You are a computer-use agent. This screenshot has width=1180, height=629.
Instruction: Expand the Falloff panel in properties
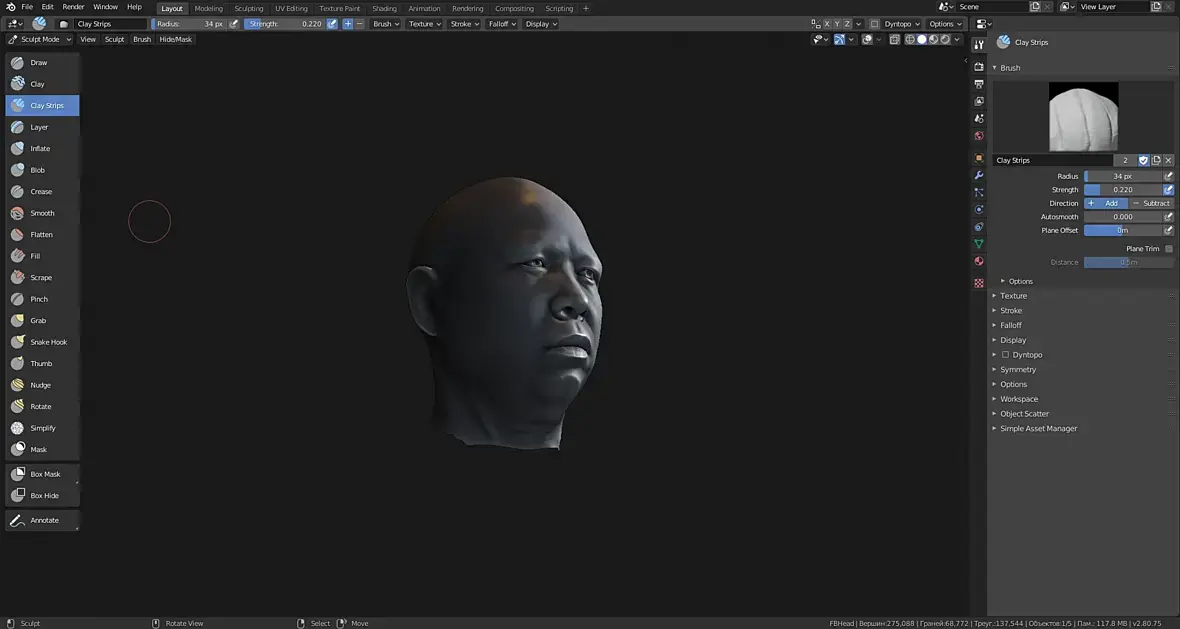pyautogui.click(x=1011, y=325)
